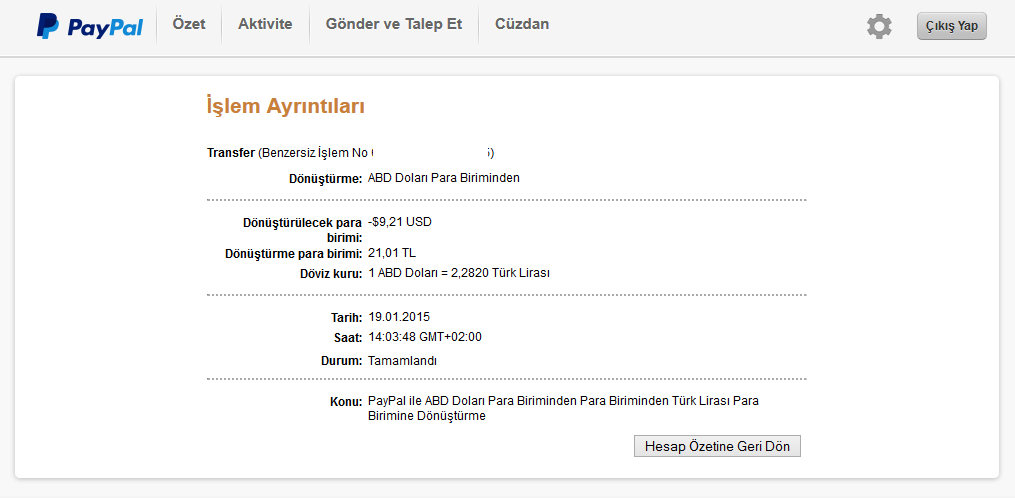Screen dimensions: 1015x498
Task: Click the Transfer transaction number line
Action: [x=350, y=153]
